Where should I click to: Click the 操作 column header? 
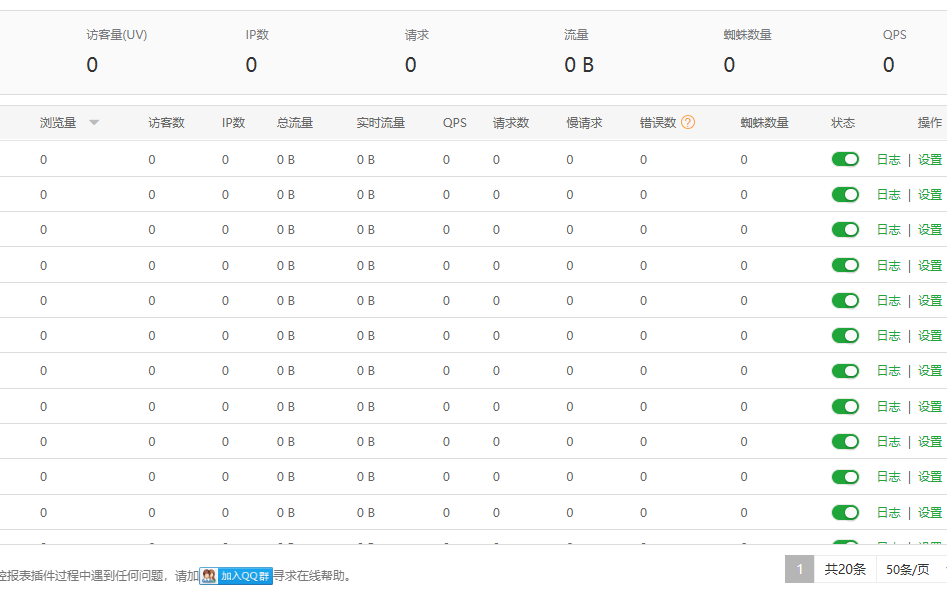[x=929, y=123]
